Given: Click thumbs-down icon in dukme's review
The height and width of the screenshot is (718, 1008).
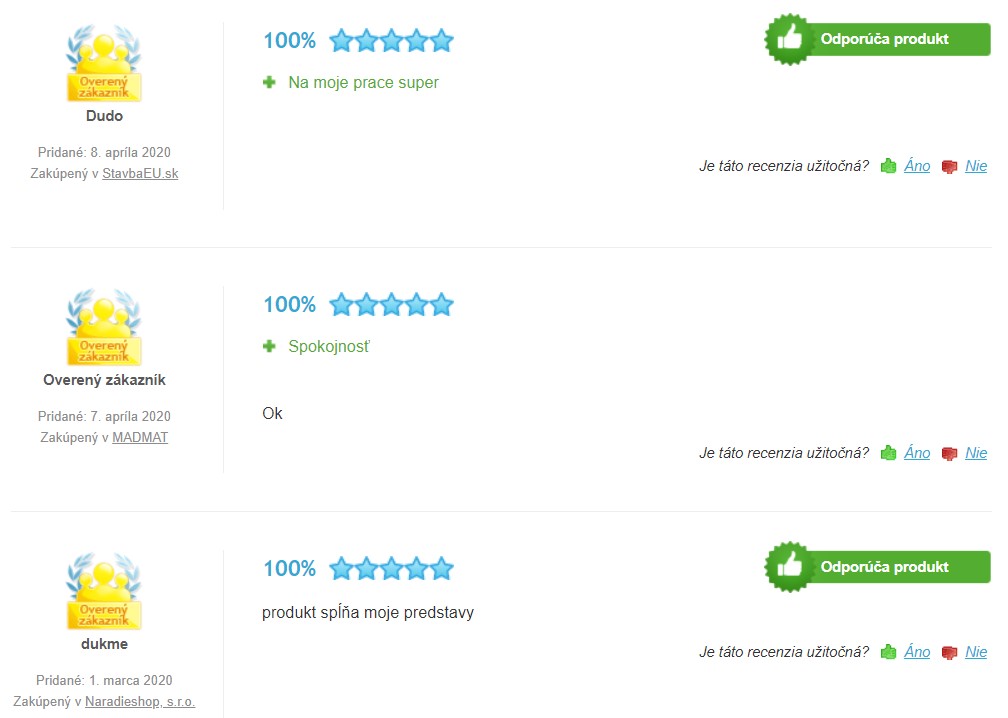Looking at the screenshot, I should pos(949,653).
